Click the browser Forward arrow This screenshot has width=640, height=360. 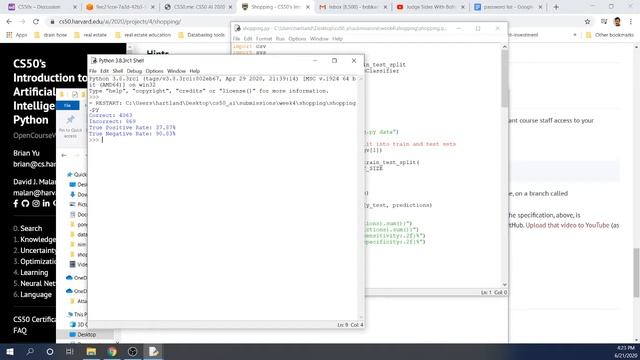tap(22, 21)
